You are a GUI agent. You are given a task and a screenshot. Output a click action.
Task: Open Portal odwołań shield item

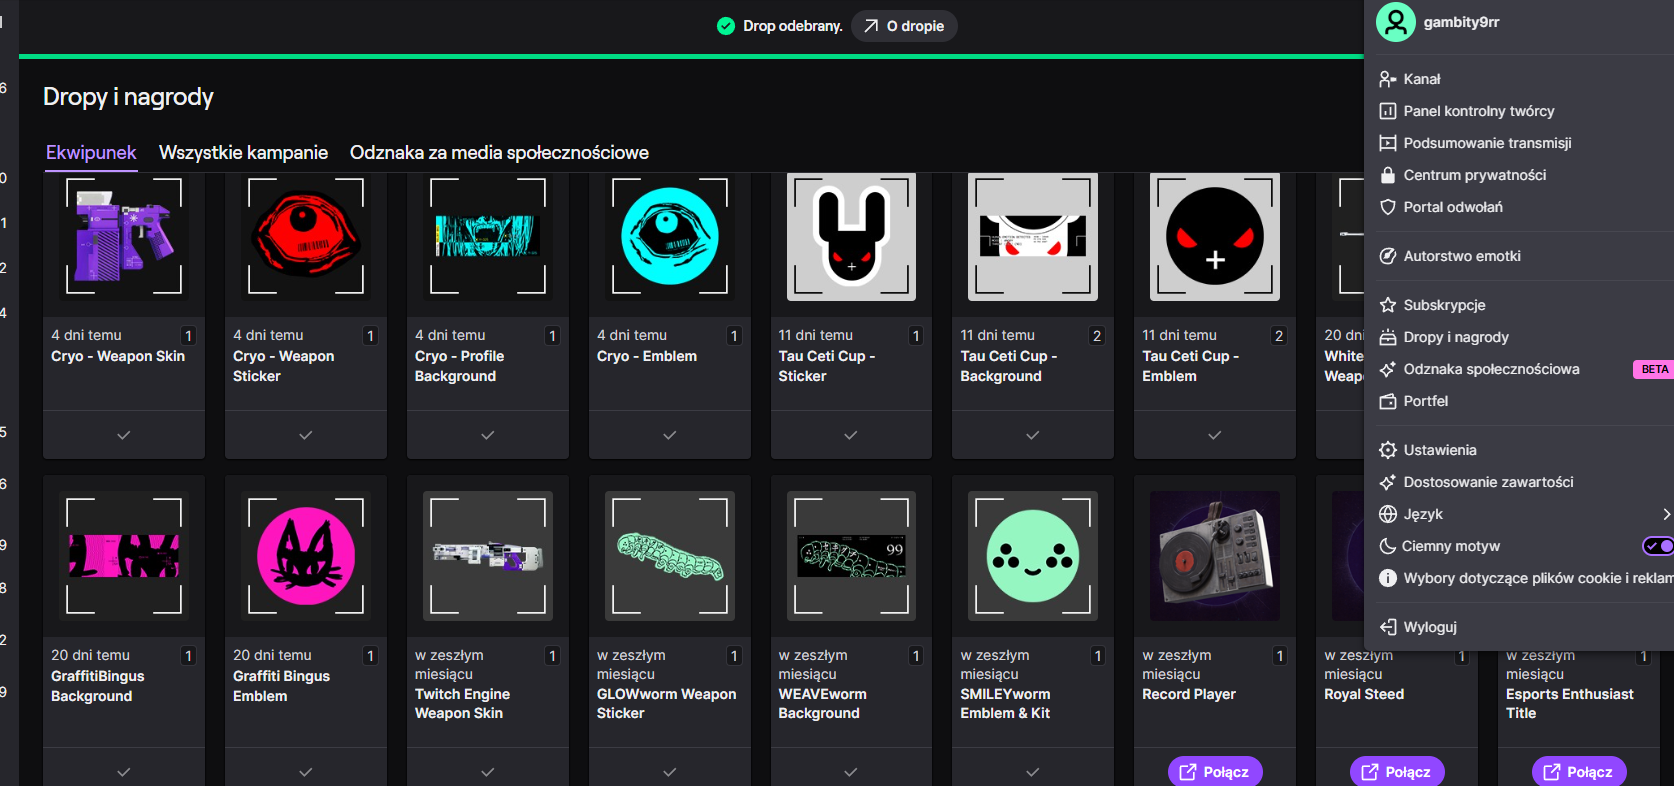(x=1452, y=207)
